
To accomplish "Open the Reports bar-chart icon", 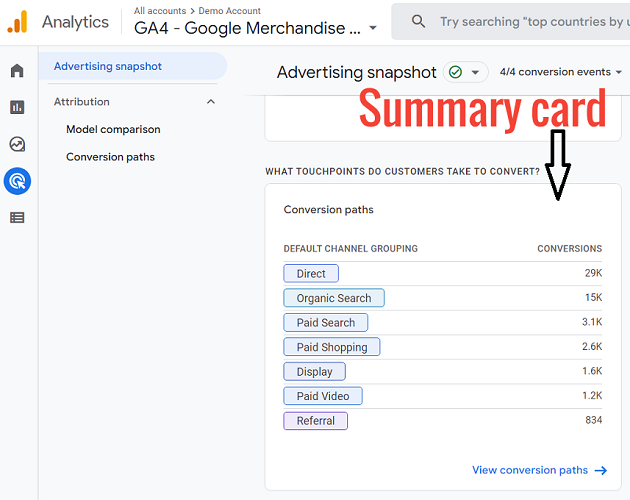I will tap(17, 107).
